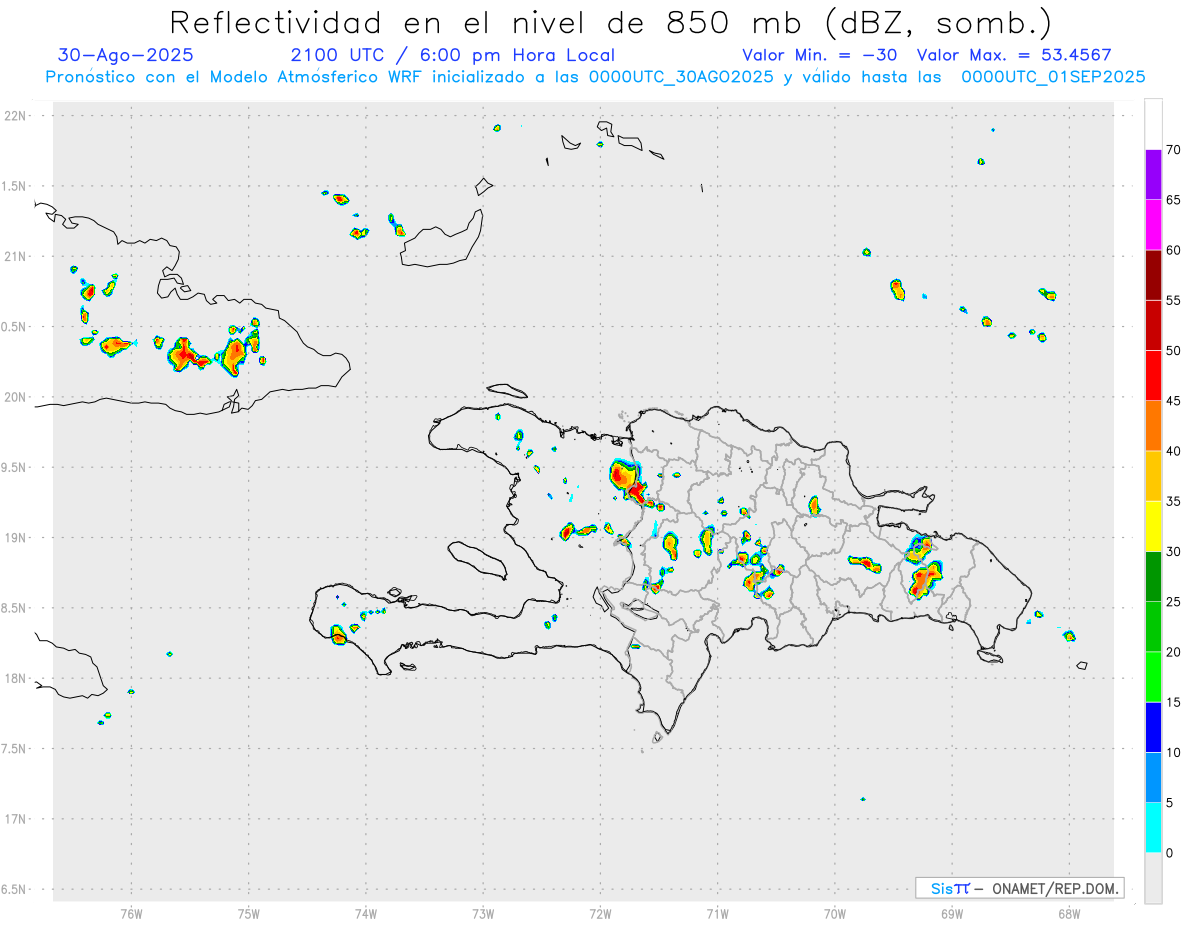This screenshot has width=1200, height=927.
Task: Click the '72W' longitude axis label
Action: pos(600,913)
